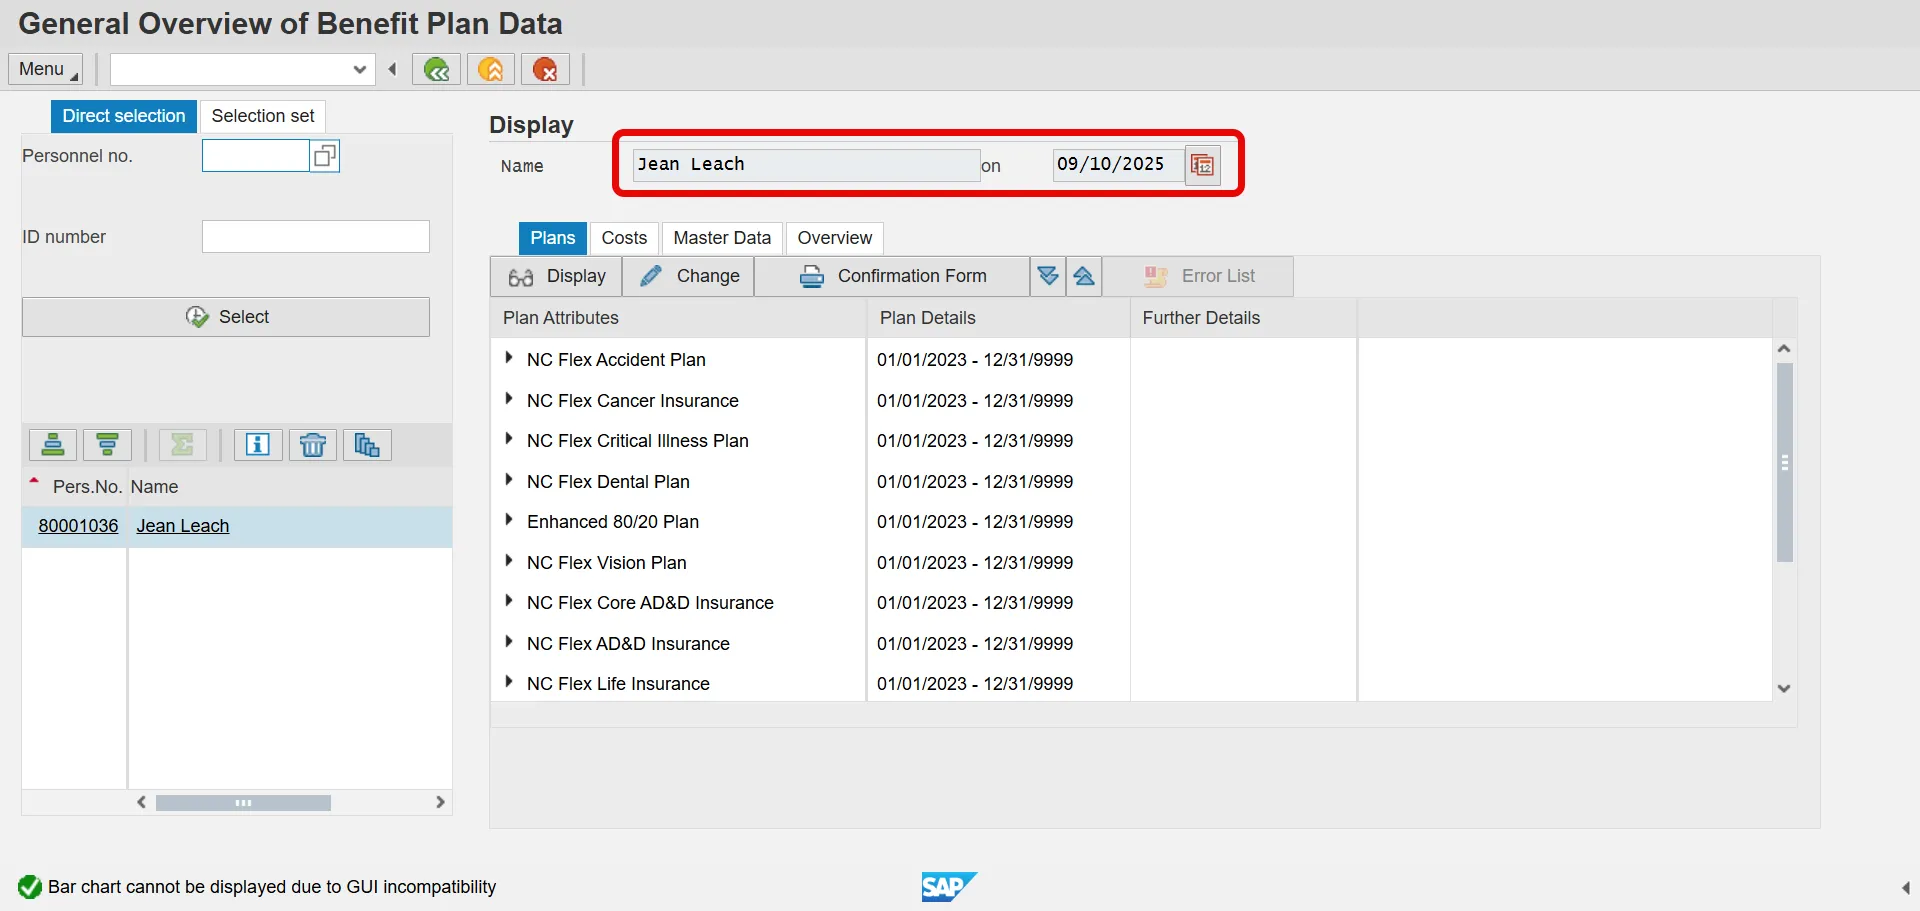Click the Collapse all nodes icon

(x=1084, y=276)
